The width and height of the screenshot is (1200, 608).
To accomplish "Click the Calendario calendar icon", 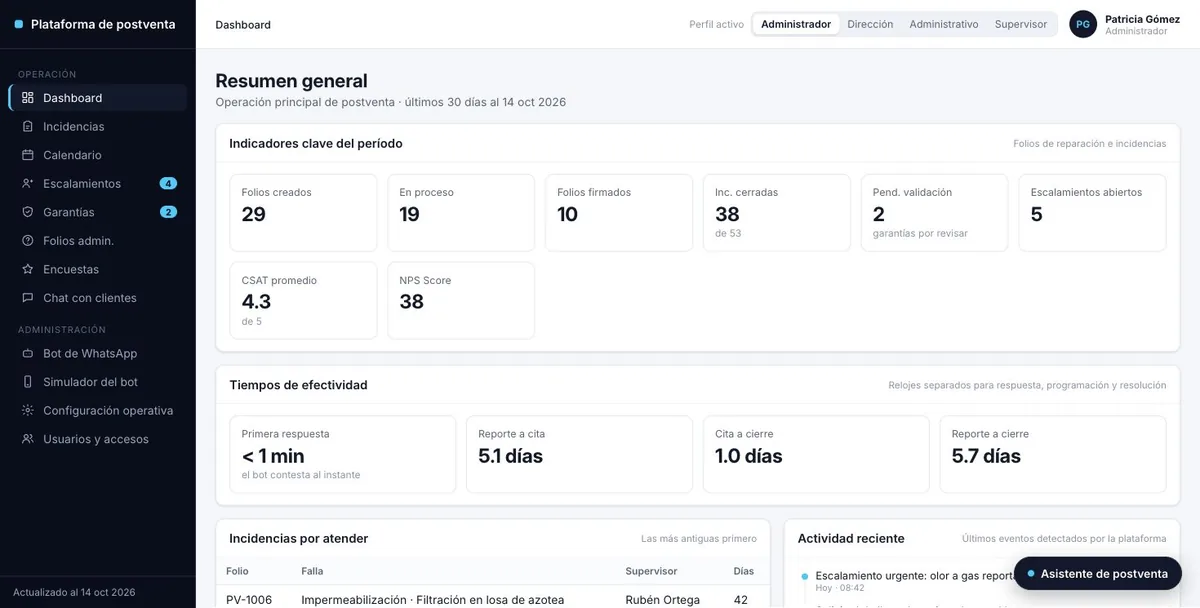I will (27, 155).
